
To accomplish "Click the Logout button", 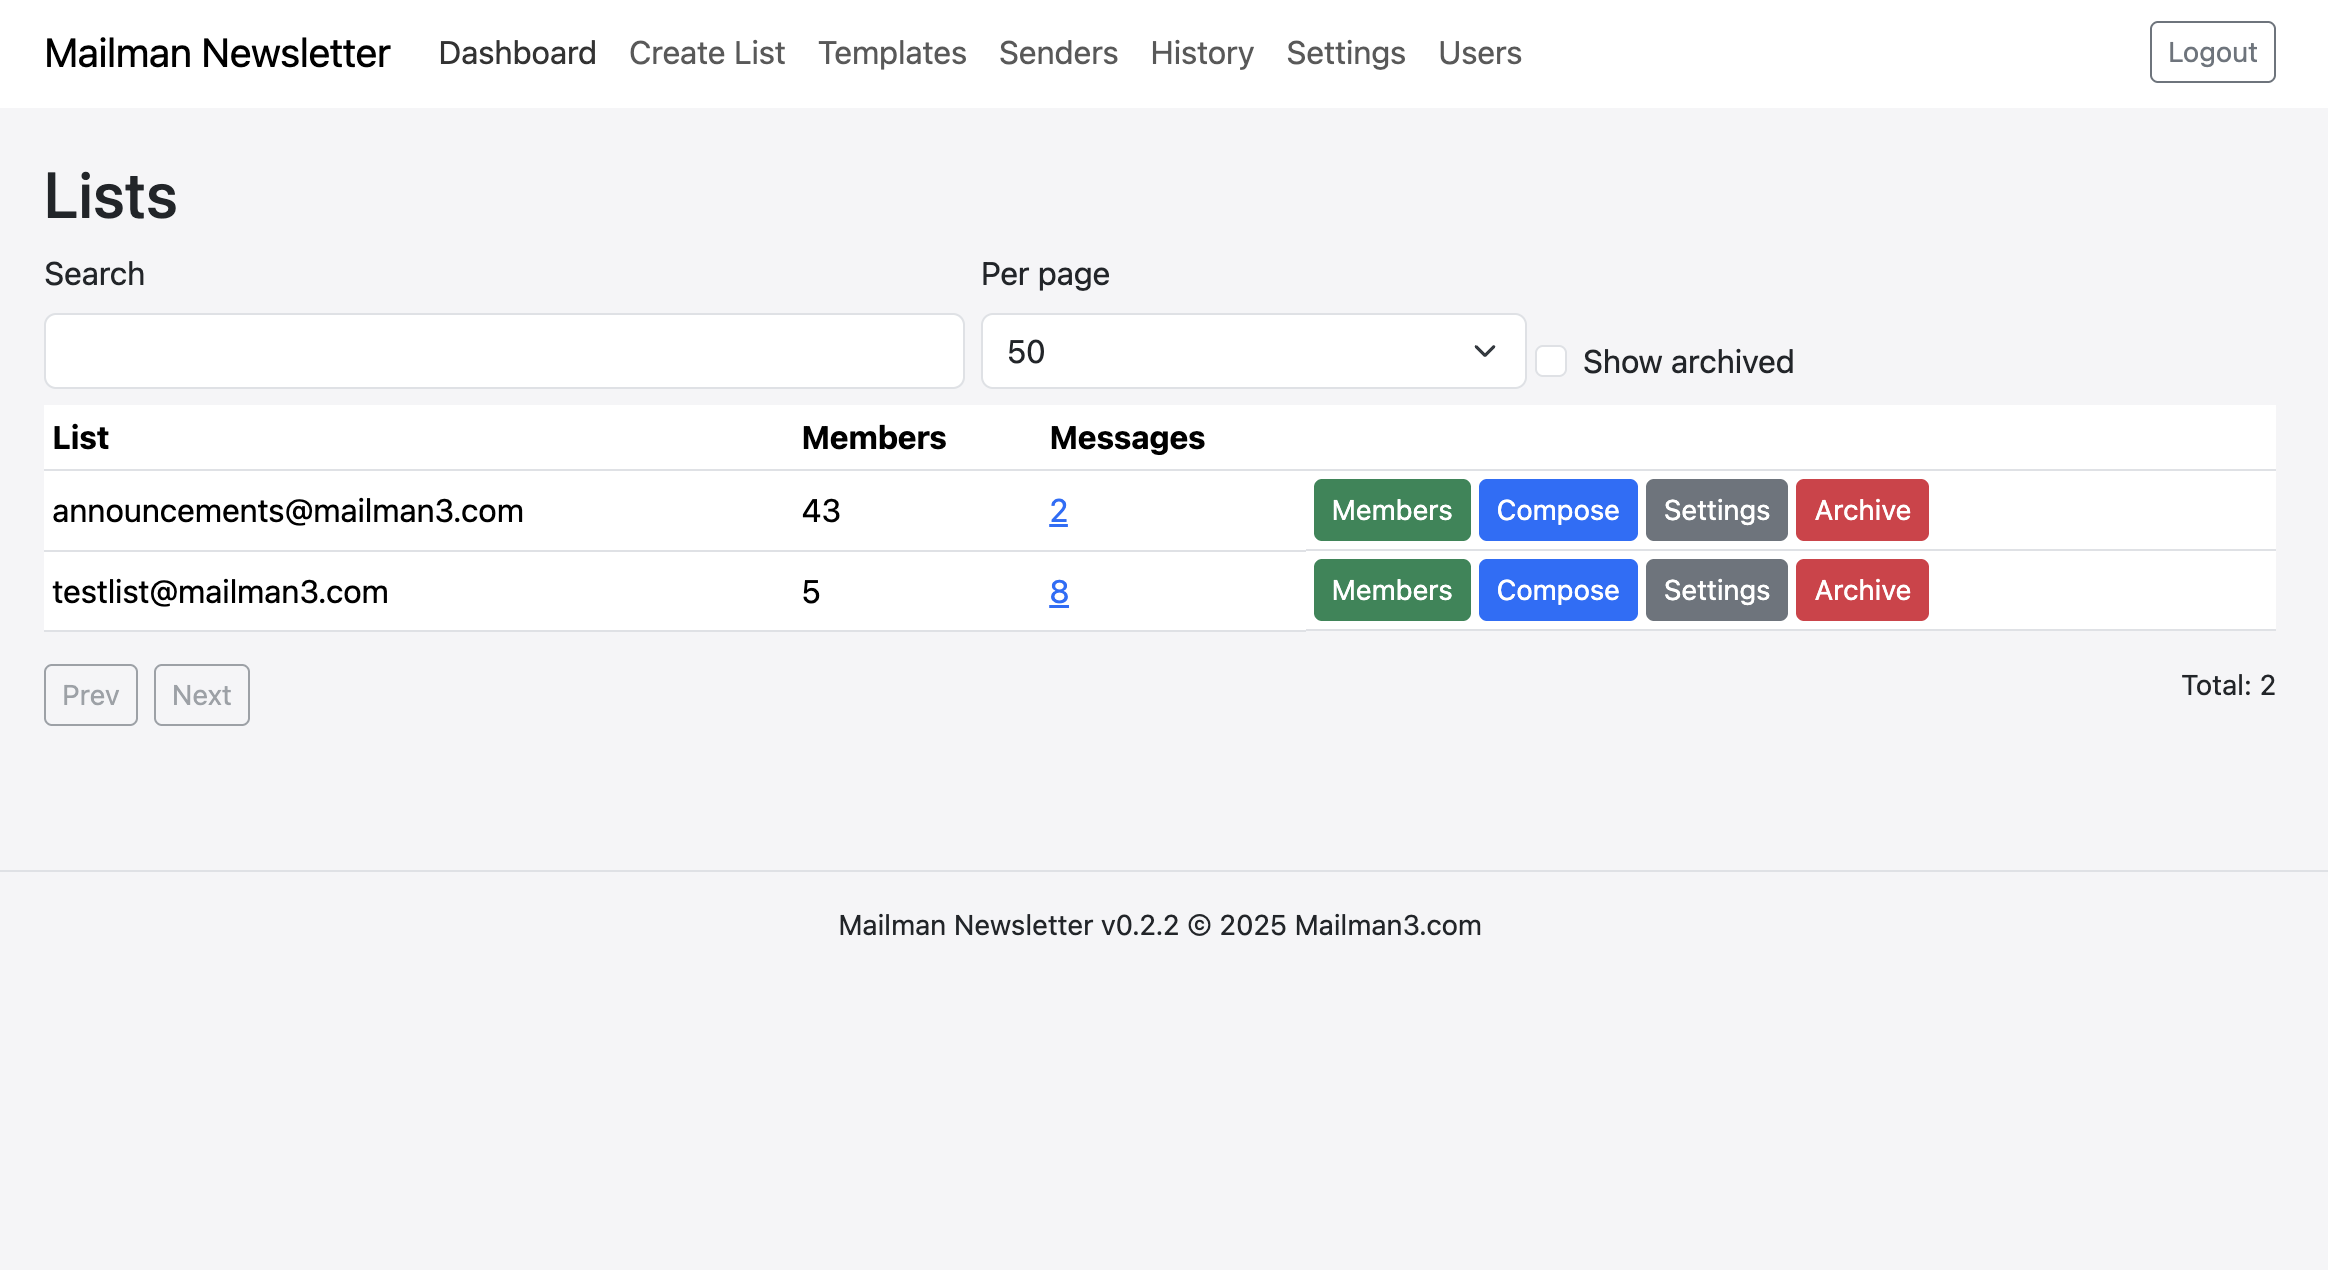I will pyautogui.click(x=2211, y=52).
